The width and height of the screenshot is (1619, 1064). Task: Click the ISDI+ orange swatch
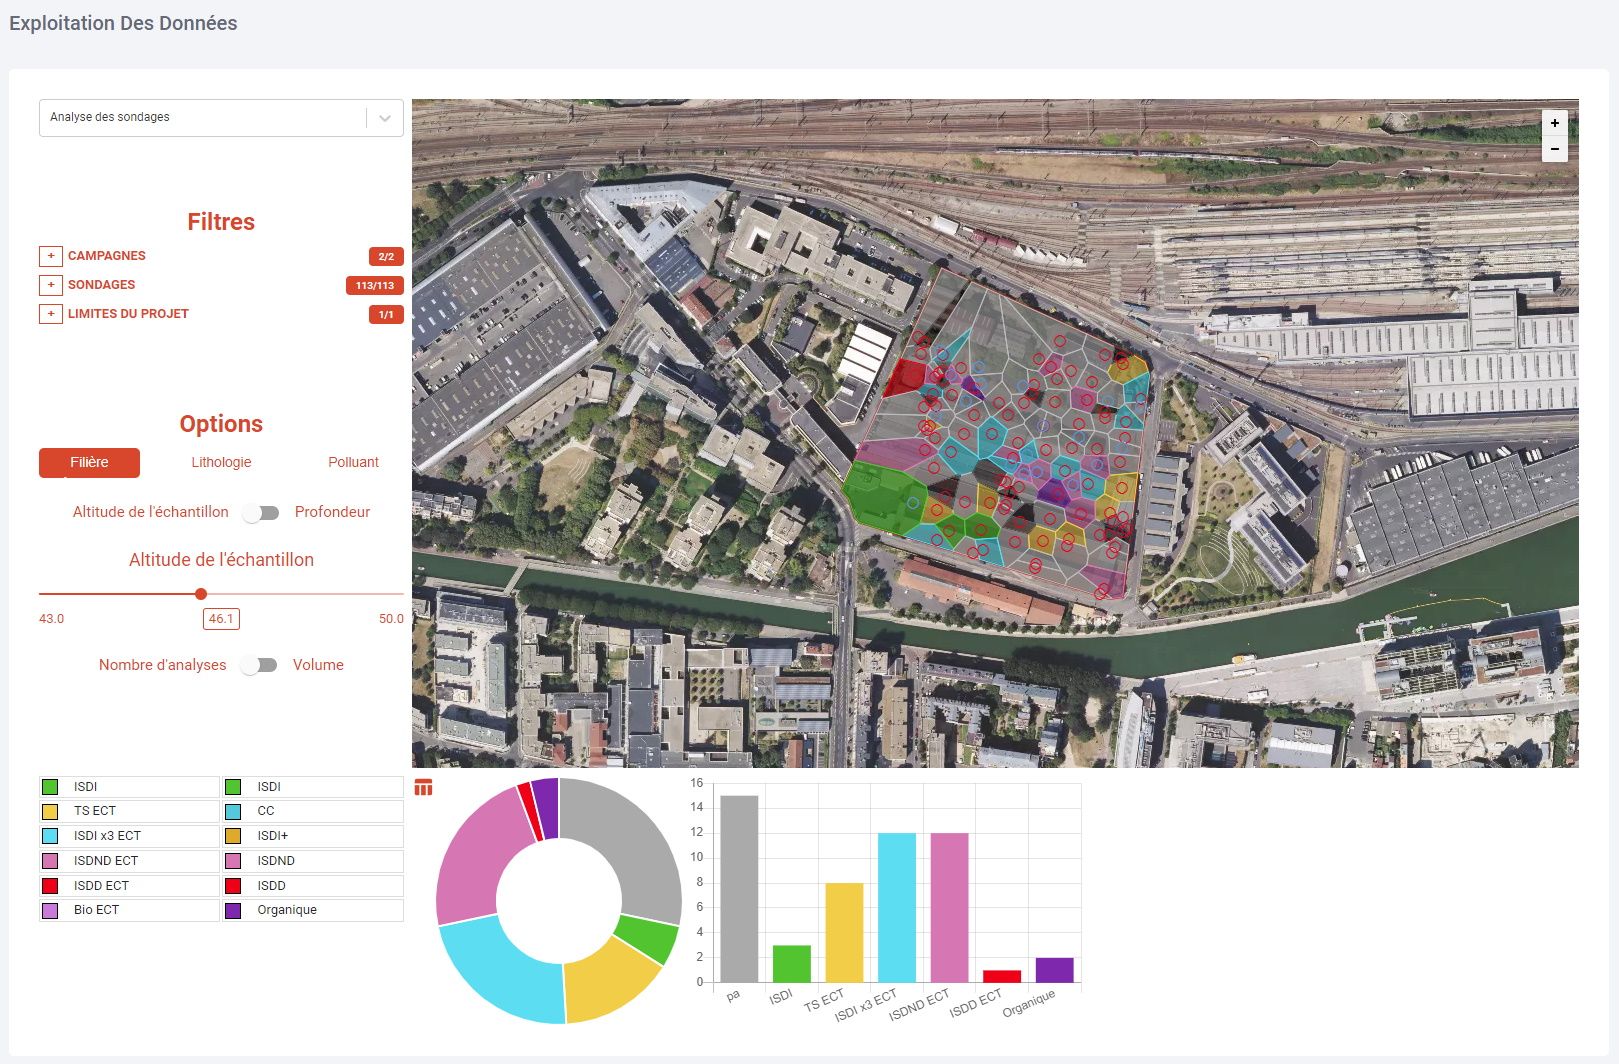233,836
